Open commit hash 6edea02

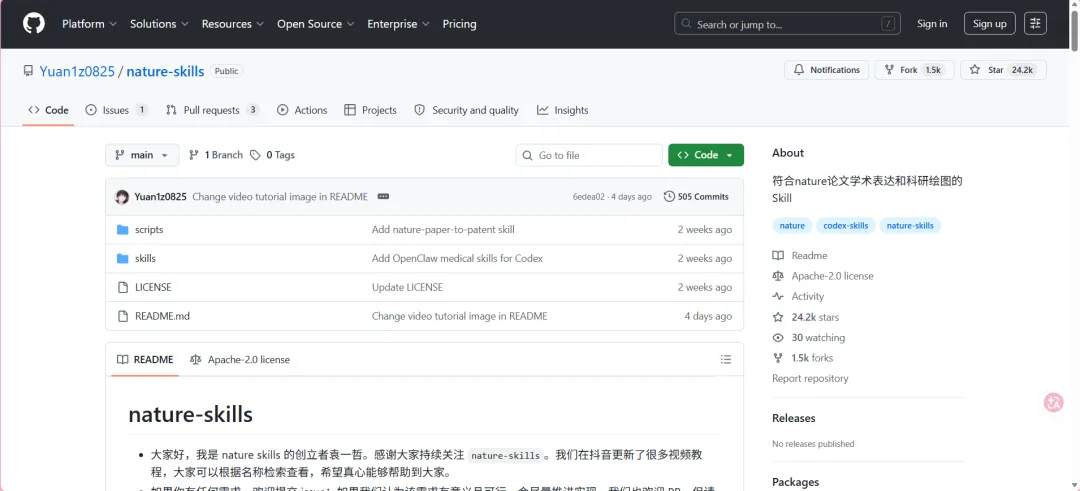point(588,196)
